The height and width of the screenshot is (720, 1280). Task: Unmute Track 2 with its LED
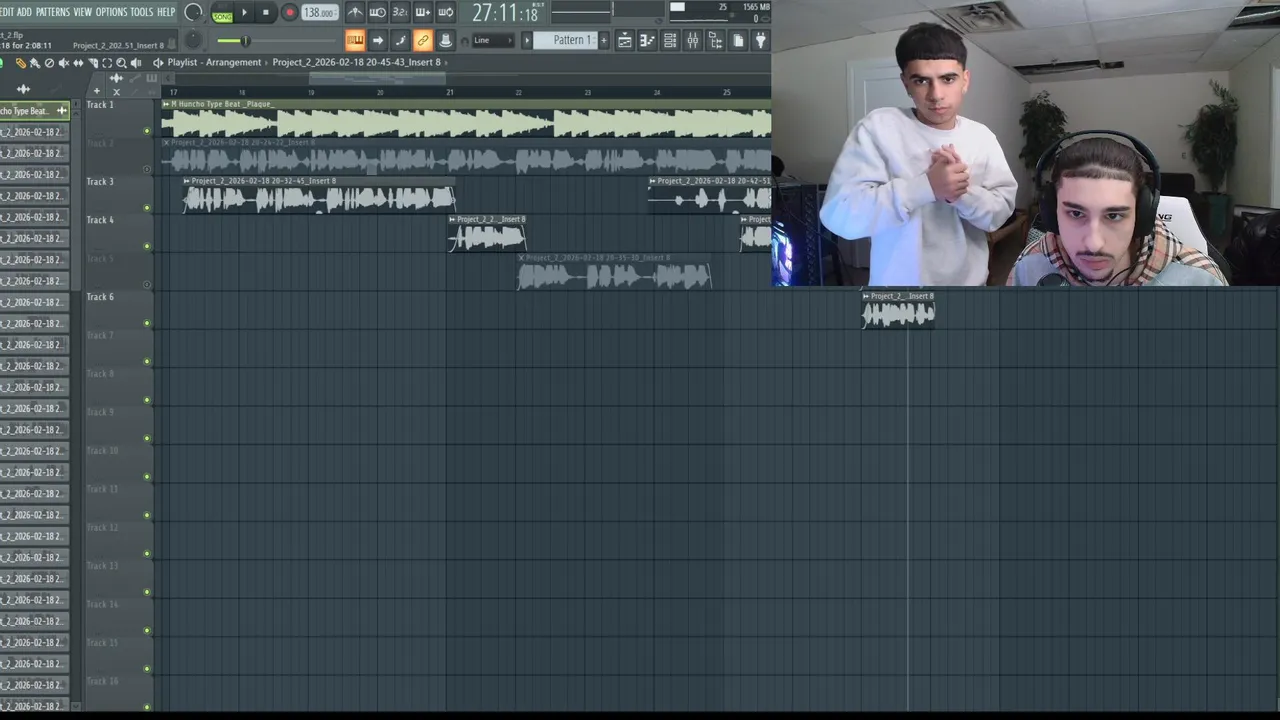147,169
